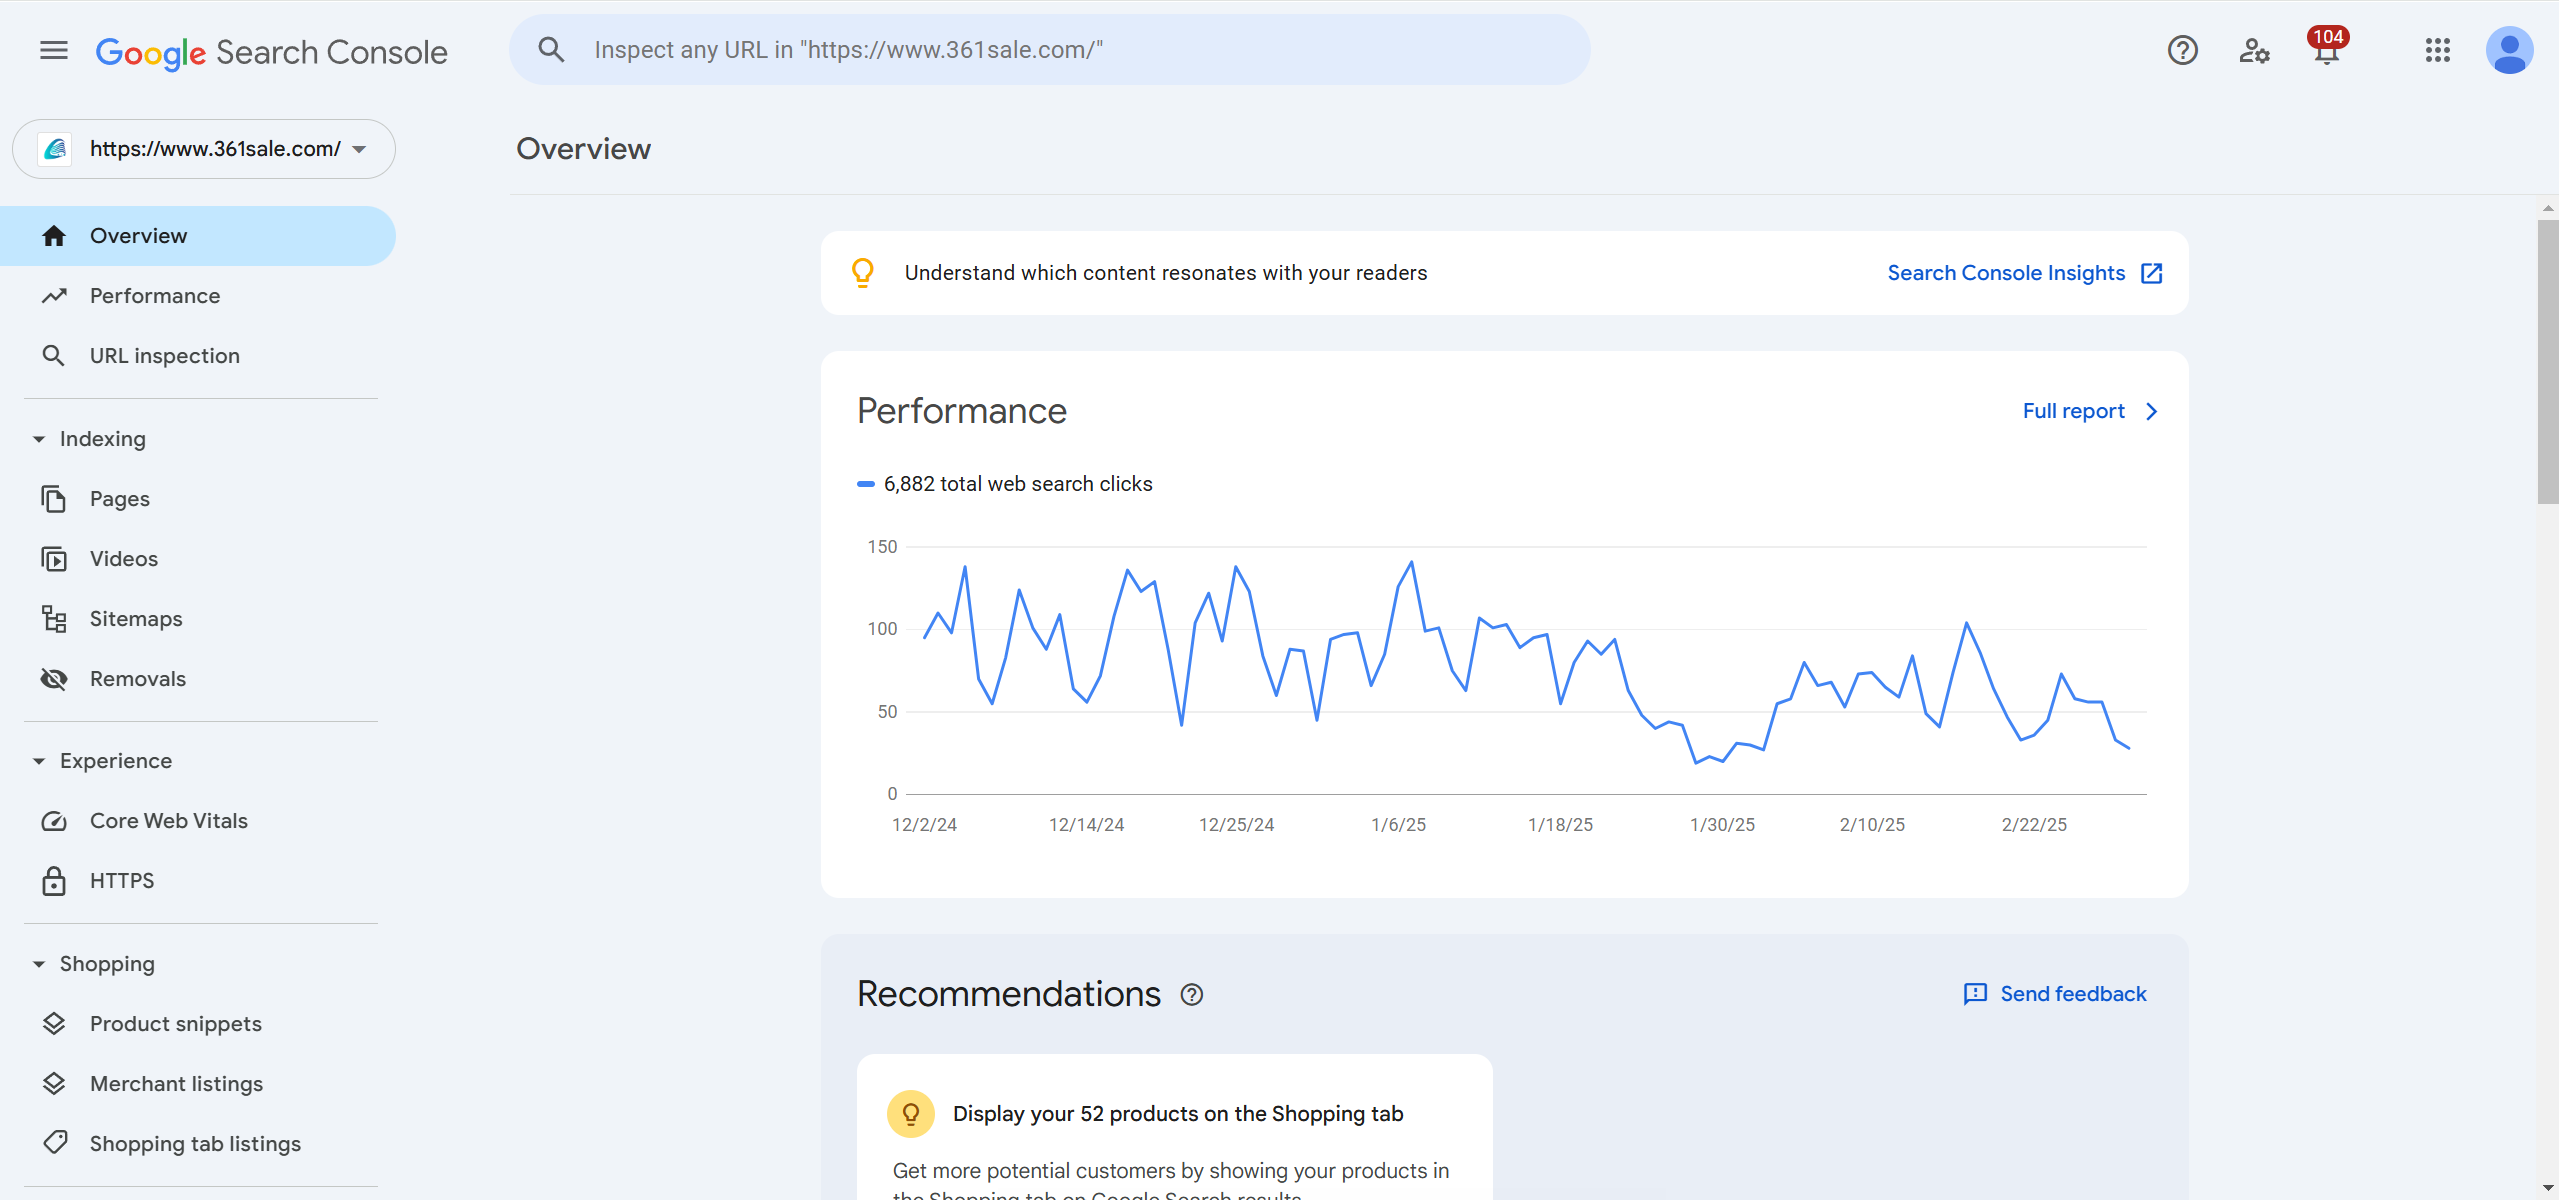
Task: Open Core Web Vitals report
Action: click(168, 821)
